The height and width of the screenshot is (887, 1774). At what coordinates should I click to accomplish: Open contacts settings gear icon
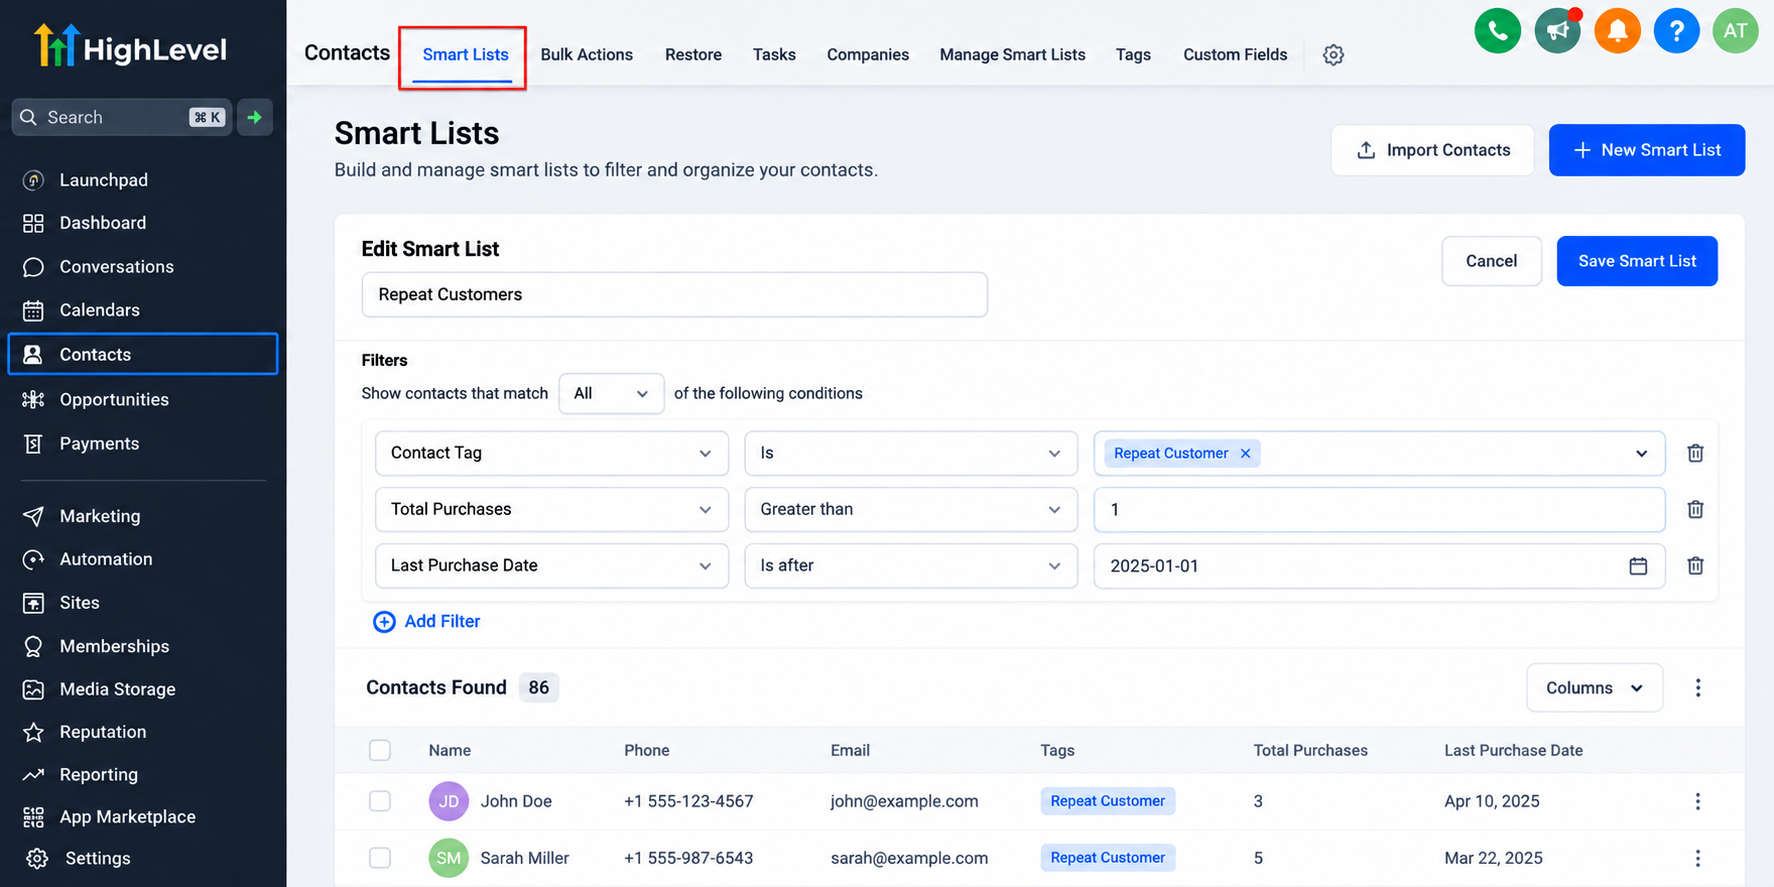pos(1333,55)
